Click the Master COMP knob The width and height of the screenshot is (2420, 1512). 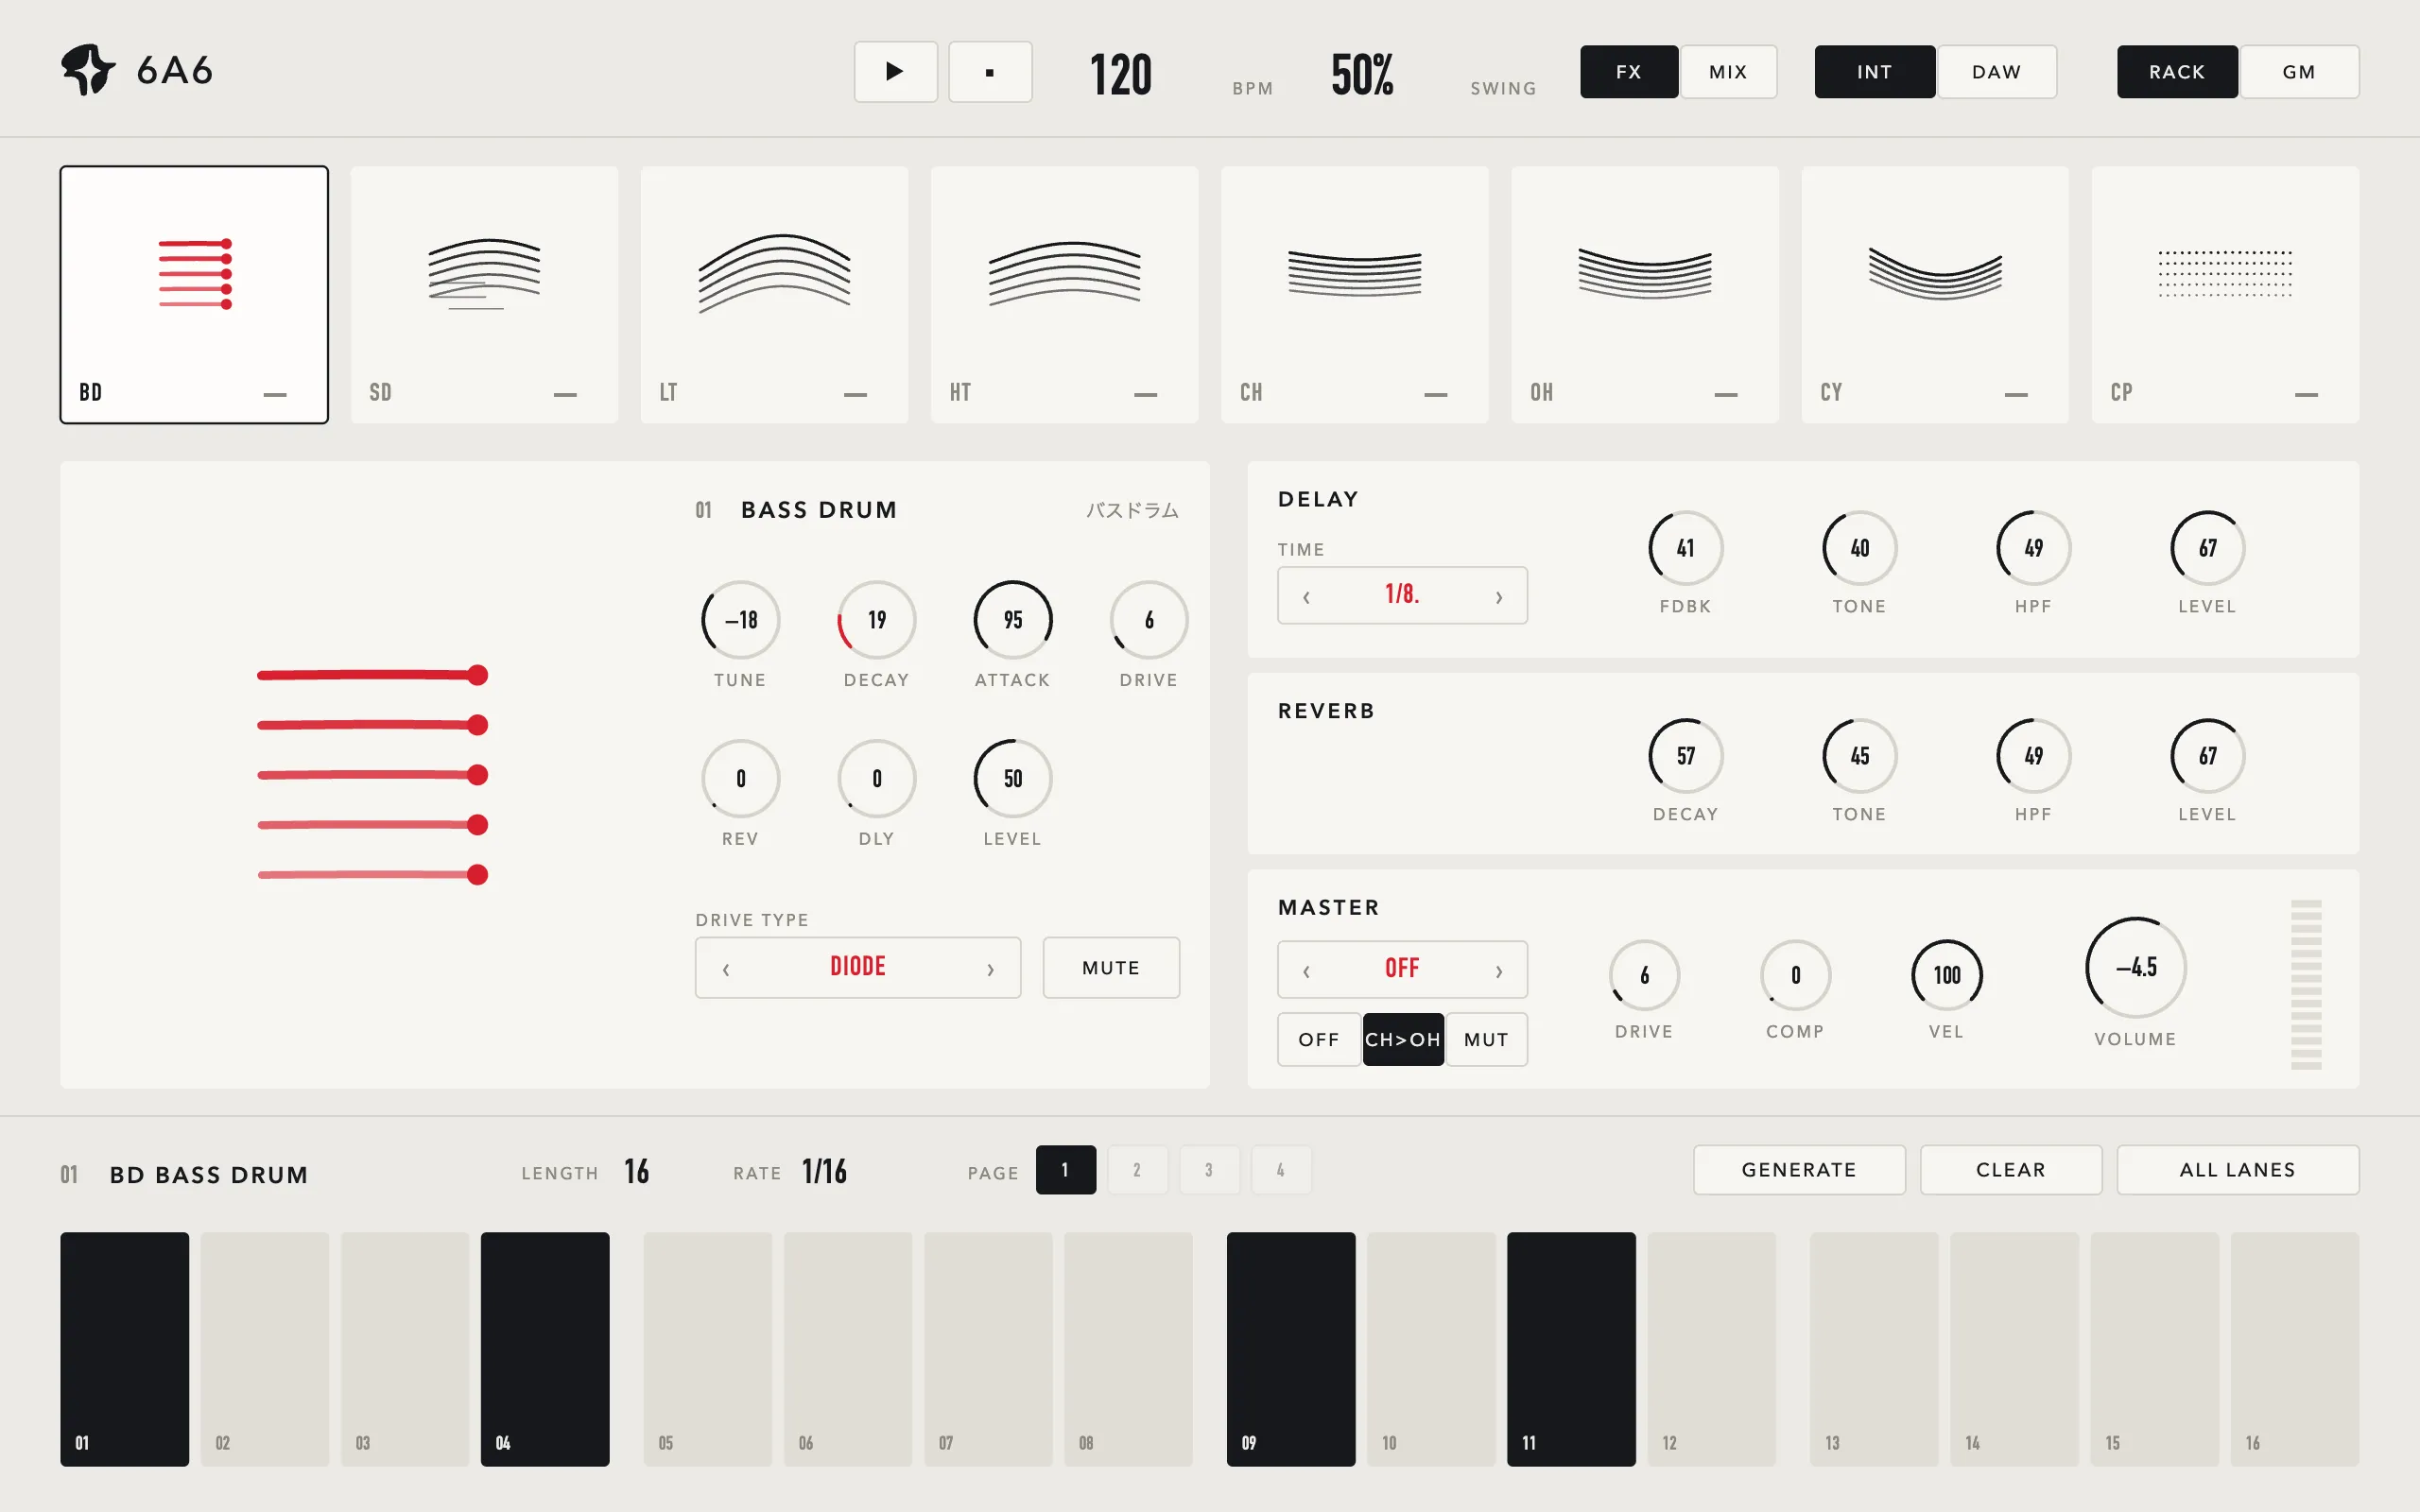[x=1796, y=975]
